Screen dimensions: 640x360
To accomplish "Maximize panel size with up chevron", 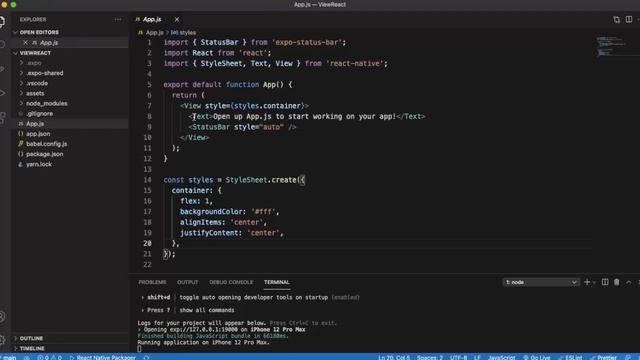I will (629, 282).
